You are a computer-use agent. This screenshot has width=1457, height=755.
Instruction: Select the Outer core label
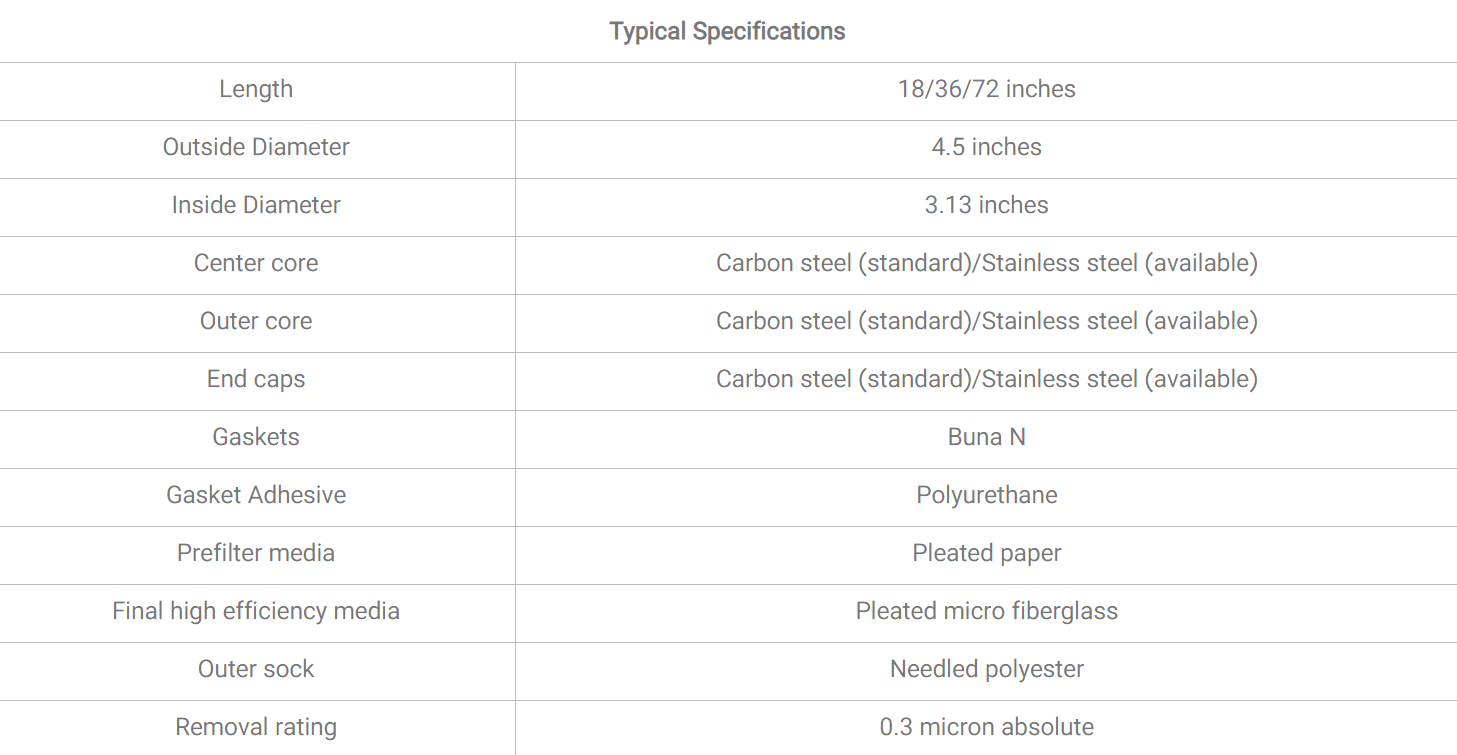256,321
